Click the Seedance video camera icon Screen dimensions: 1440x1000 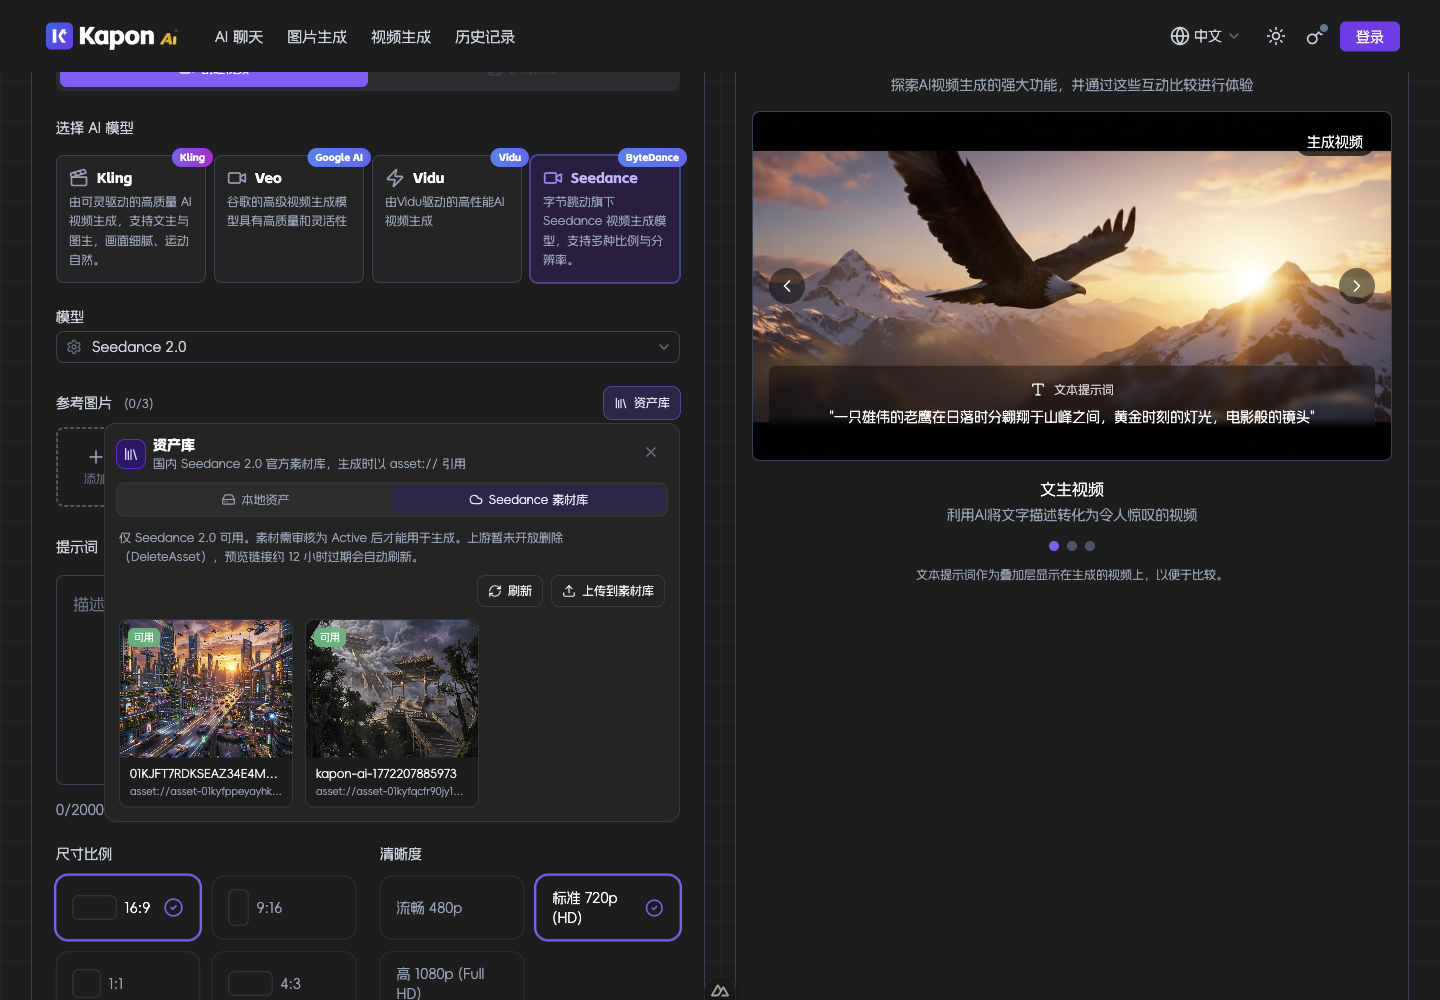click(x=553, y=178)
